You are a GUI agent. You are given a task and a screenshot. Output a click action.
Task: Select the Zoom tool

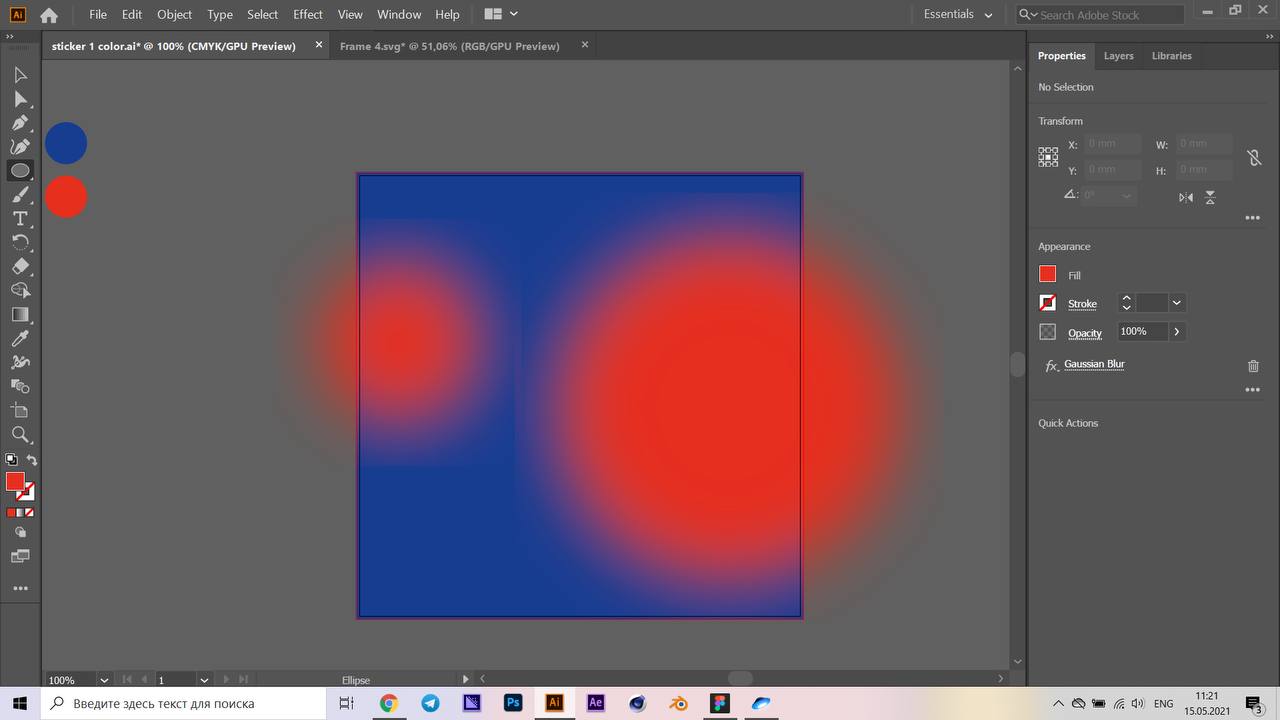pos(20,435)
